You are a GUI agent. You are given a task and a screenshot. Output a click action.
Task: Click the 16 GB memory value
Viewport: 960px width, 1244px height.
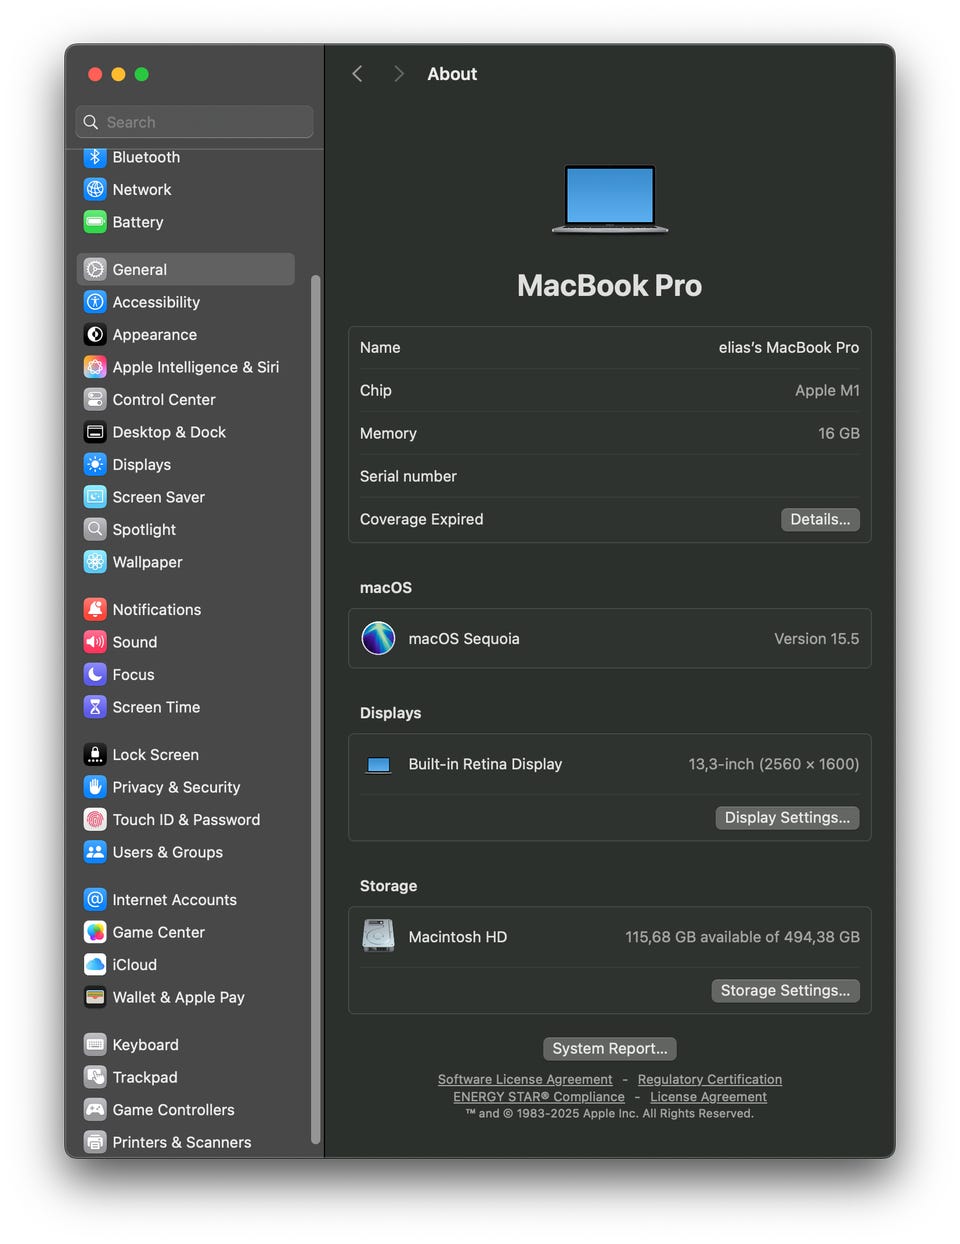pyautogui.click(x=839, y=433)
